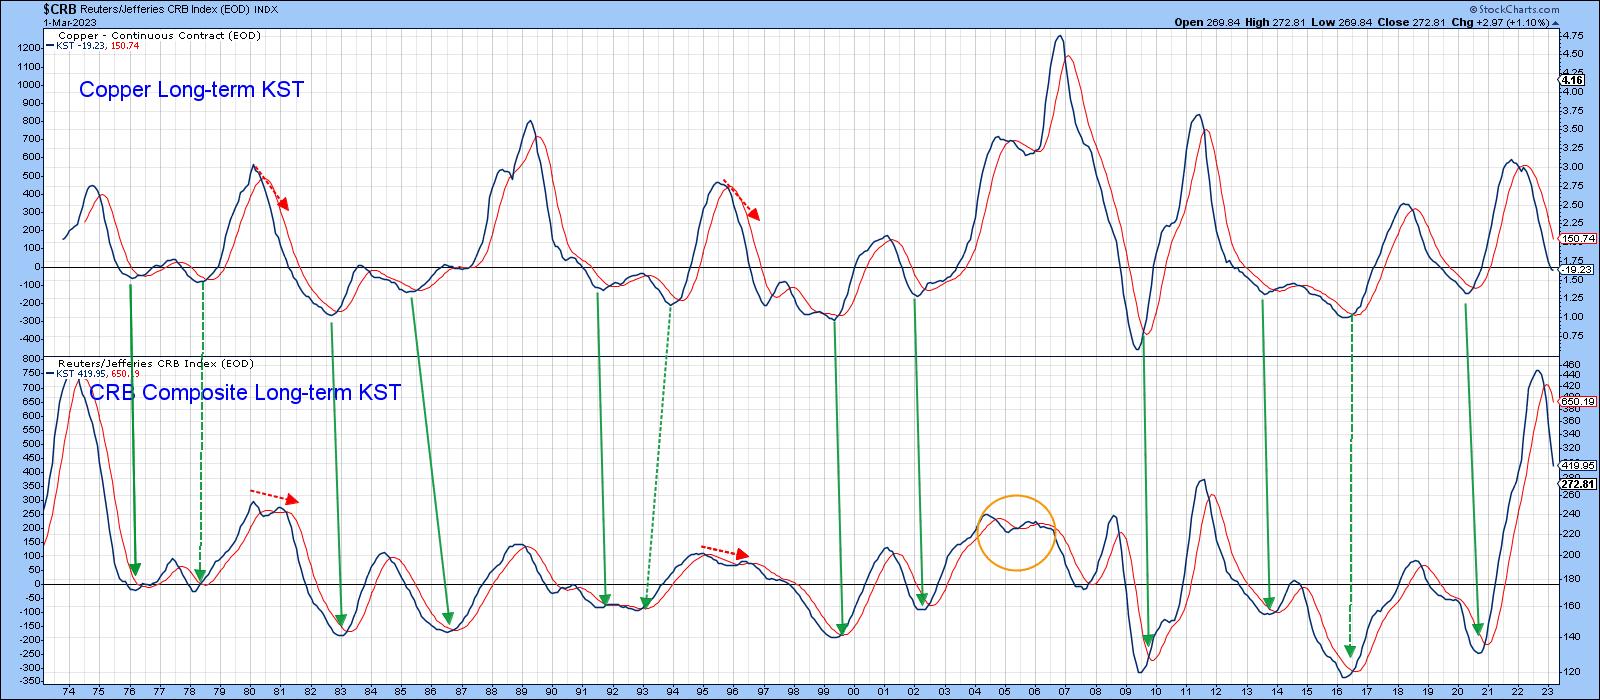Click the Copper KST legend '-19.23, 150.74'

pyautogui.click(x=109, y=45)
